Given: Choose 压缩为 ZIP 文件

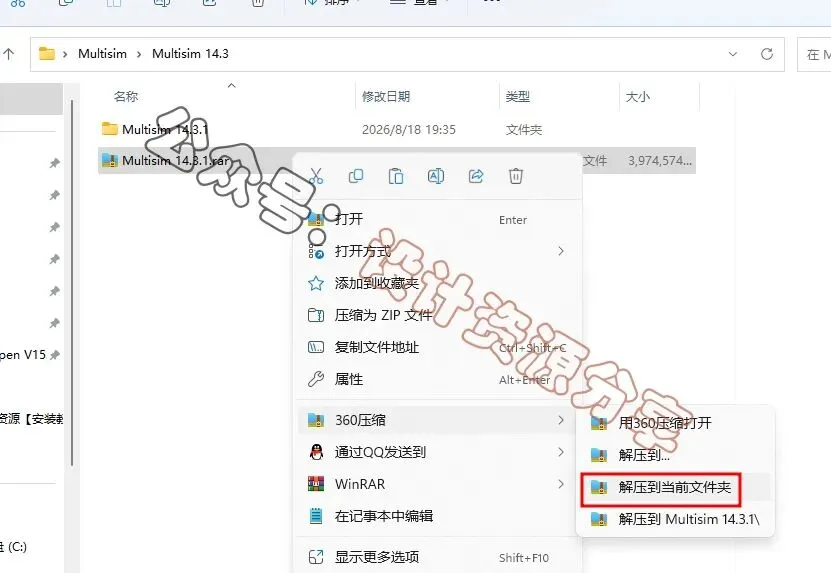Looking at the screenshot, I should tap(437, 315).
